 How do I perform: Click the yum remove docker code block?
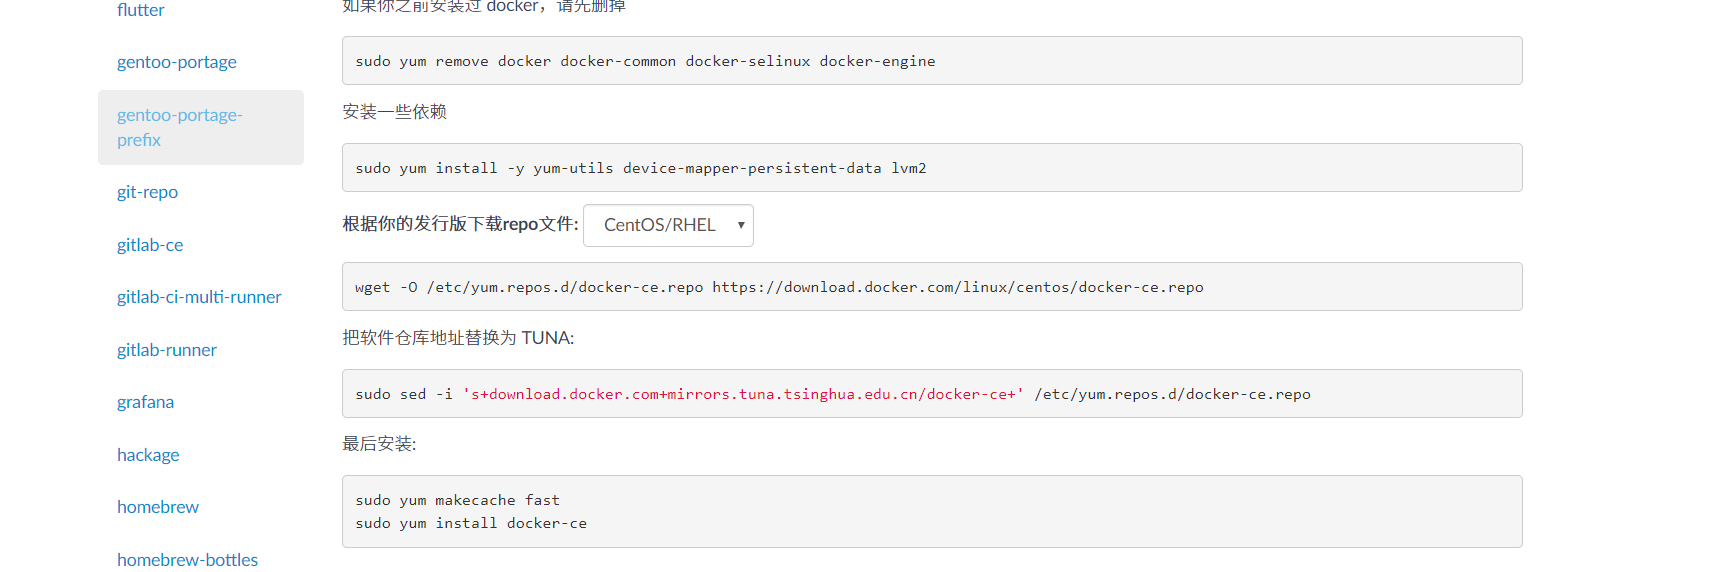(x=931, y=61)
